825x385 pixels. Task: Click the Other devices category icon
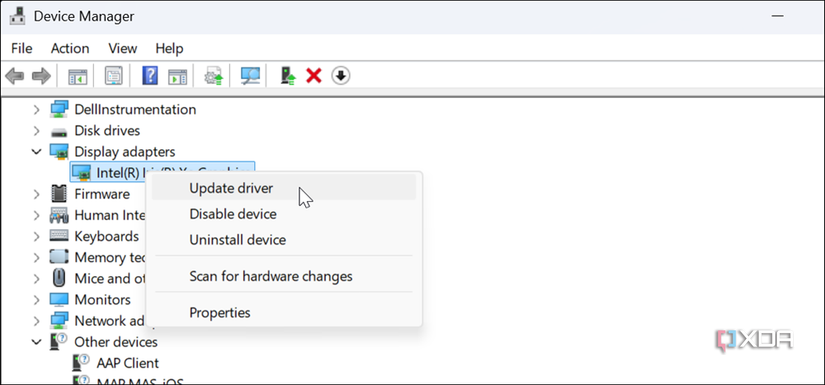point(59,342)
